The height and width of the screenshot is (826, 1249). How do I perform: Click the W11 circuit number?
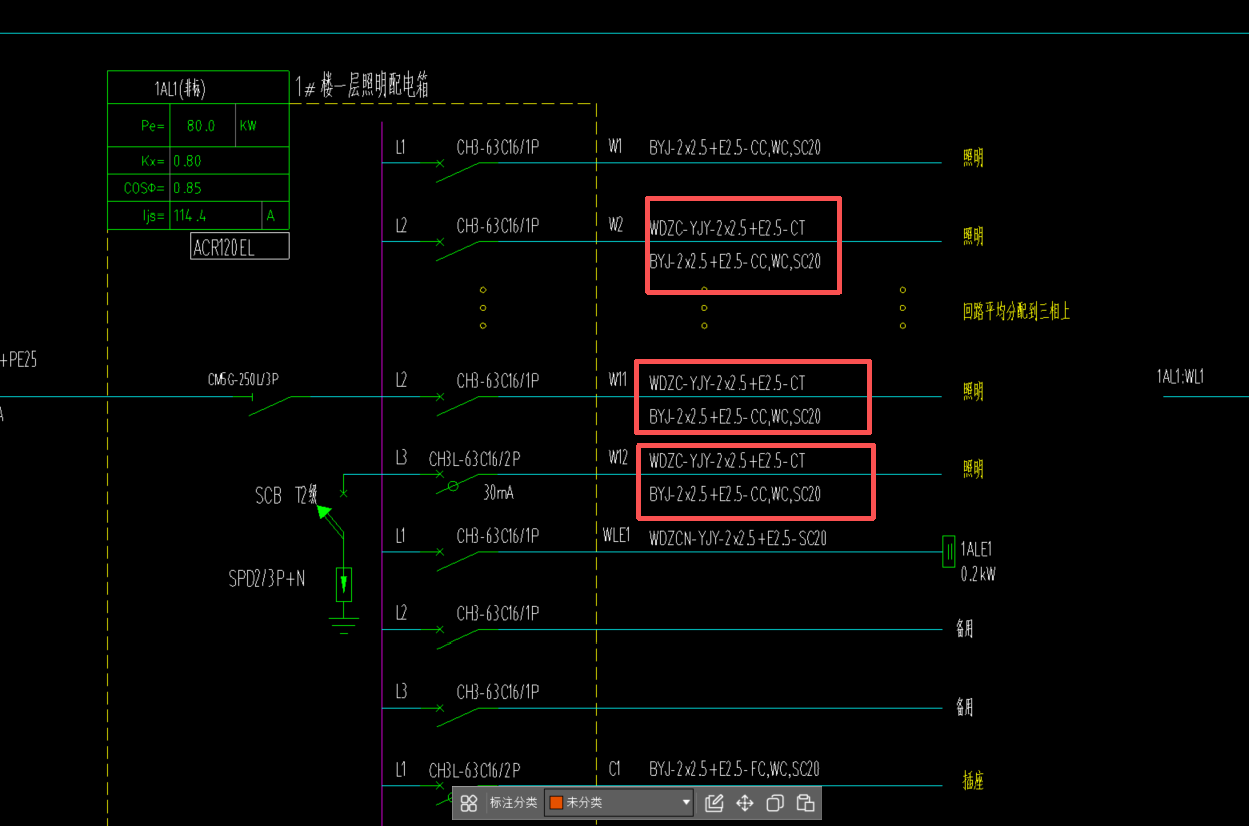point(618,380)
